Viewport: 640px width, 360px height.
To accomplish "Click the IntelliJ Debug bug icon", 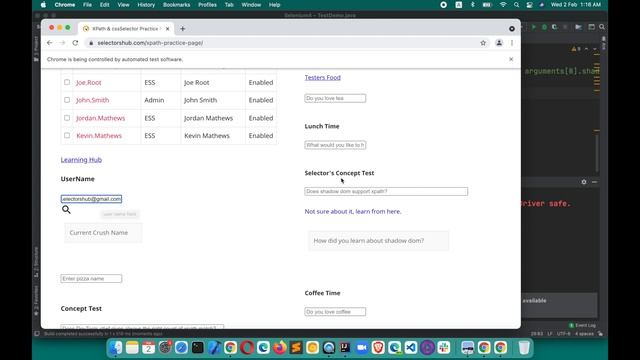I will pyautogui.click(x=544, y=27).
